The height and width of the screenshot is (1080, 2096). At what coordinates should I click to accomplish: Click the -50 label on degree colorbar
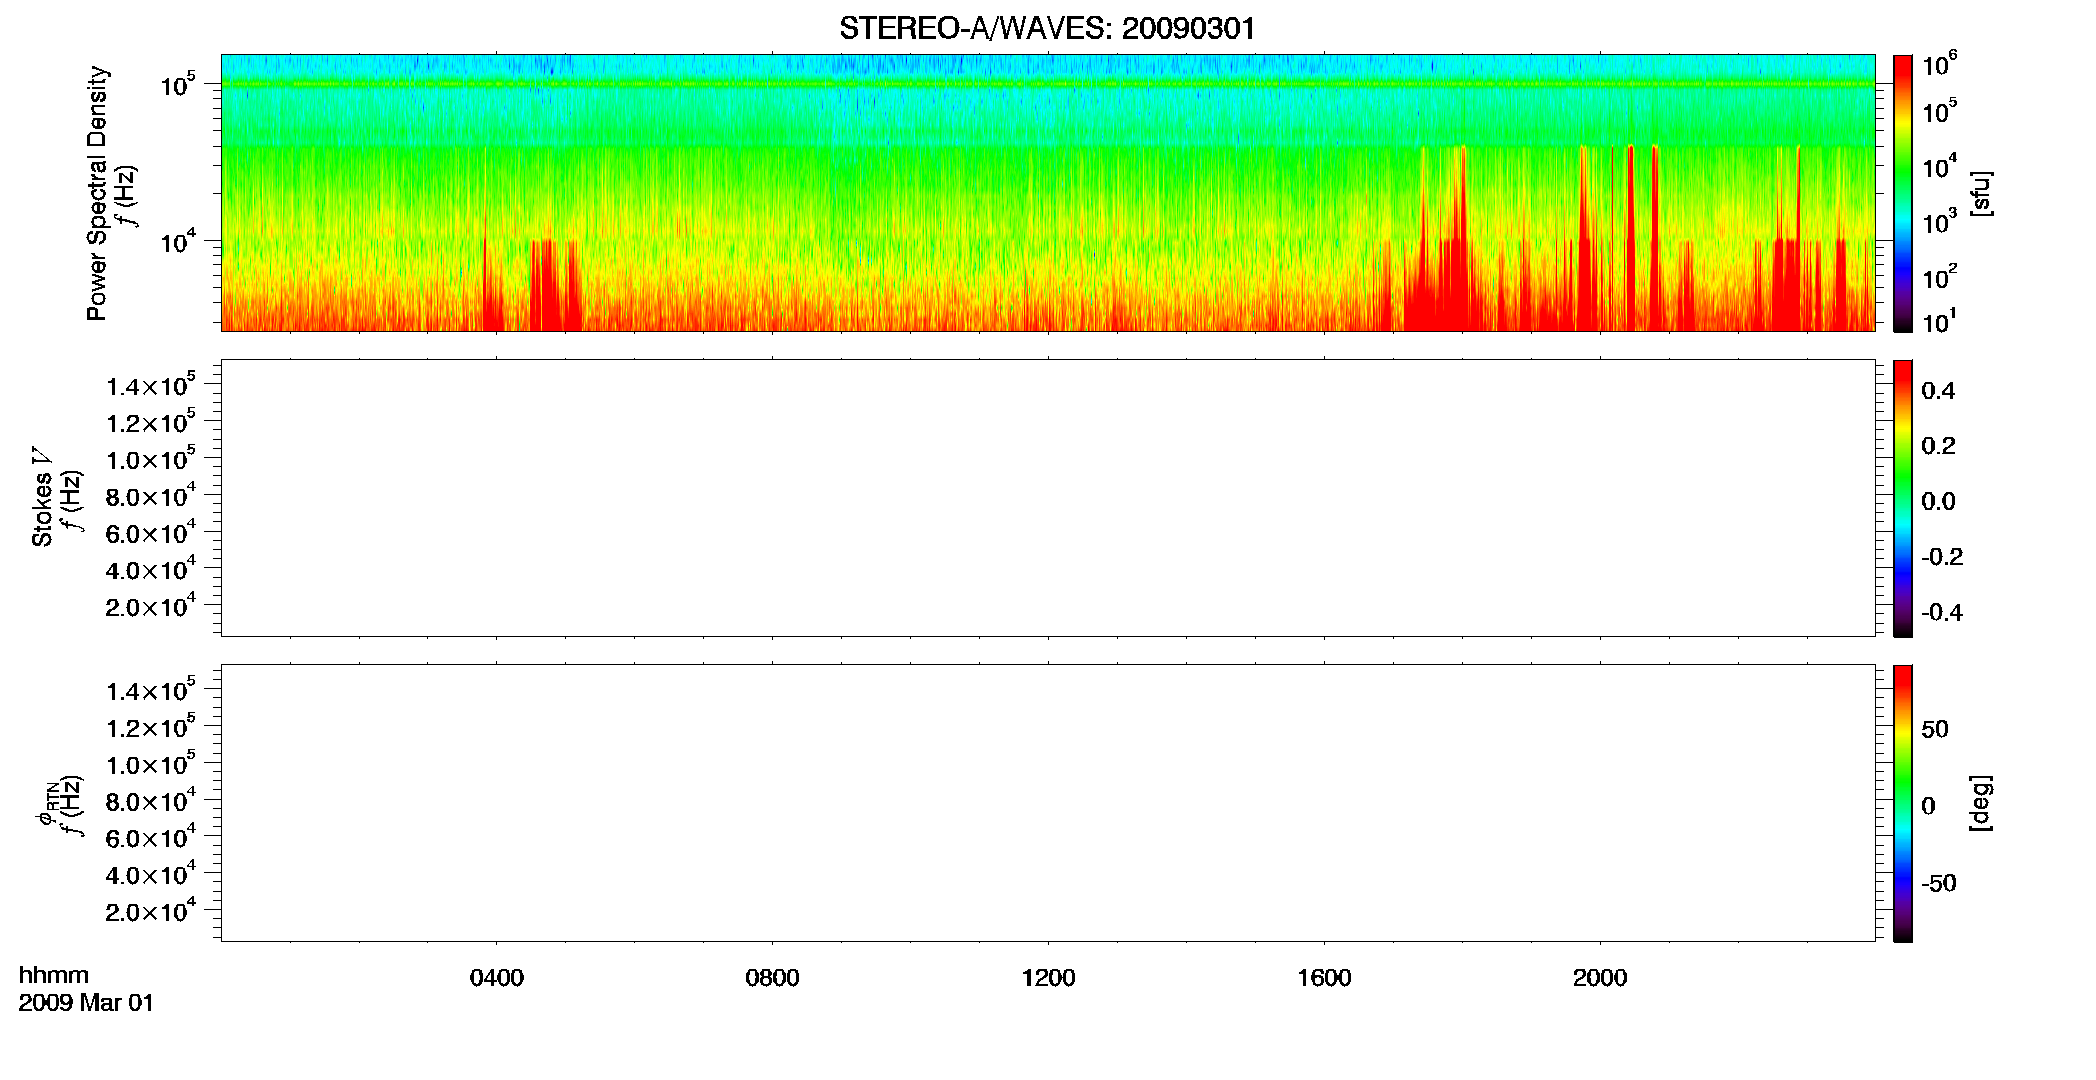(1939, 884)
